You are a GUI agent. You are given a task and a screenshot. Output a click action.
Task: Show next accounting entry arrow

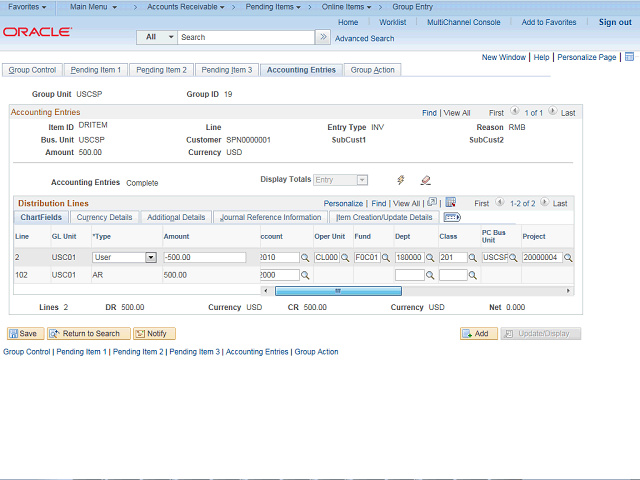coord(552,111)
